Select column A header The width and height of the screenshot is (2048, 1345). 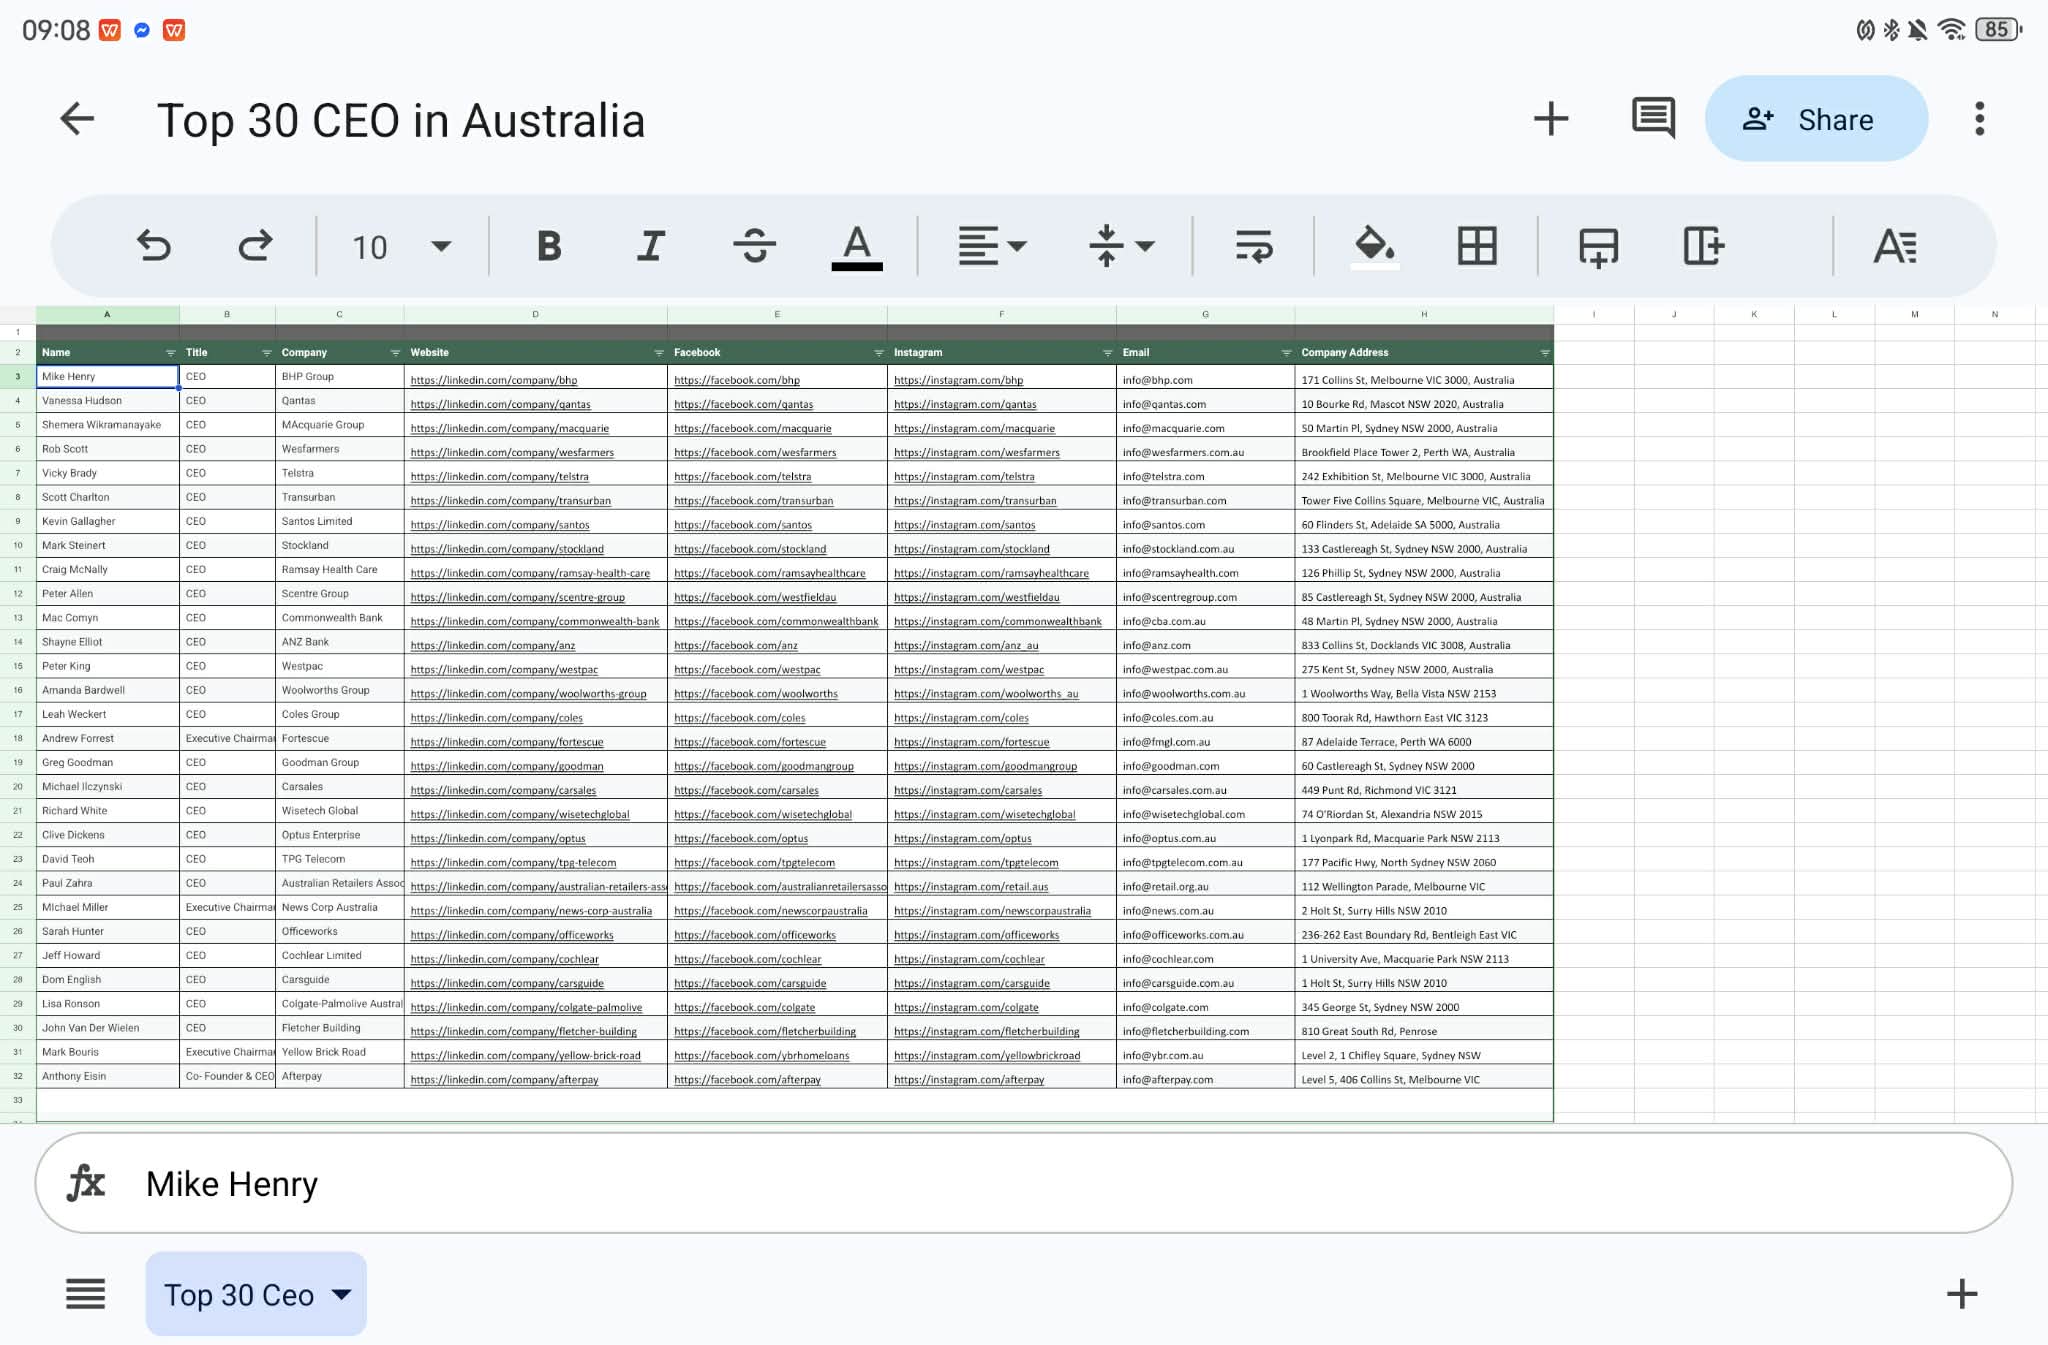click(x=107, y=314)
